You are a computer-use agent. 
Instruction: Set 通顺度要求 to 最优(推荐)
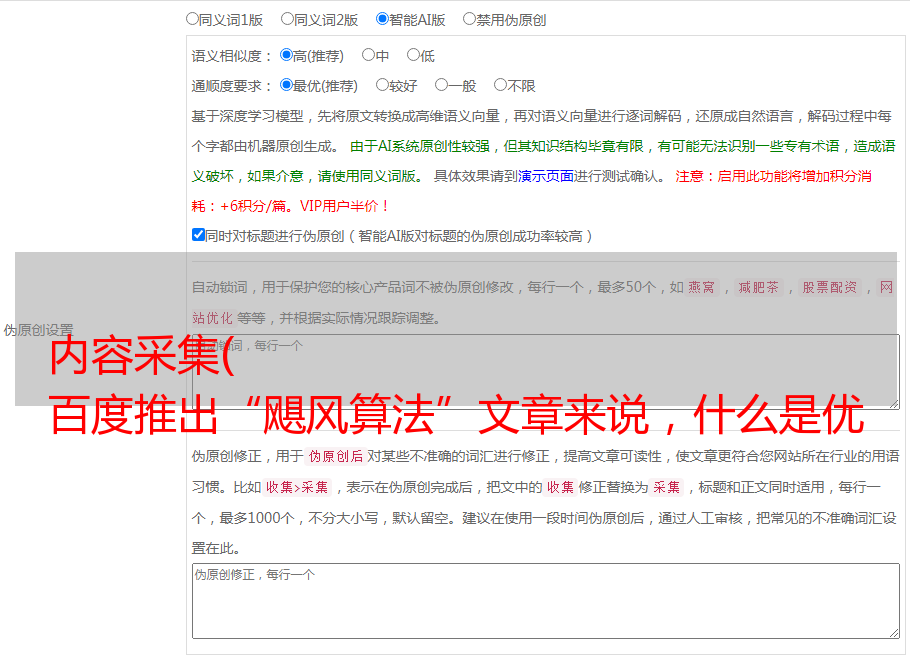tap(286, 85)
